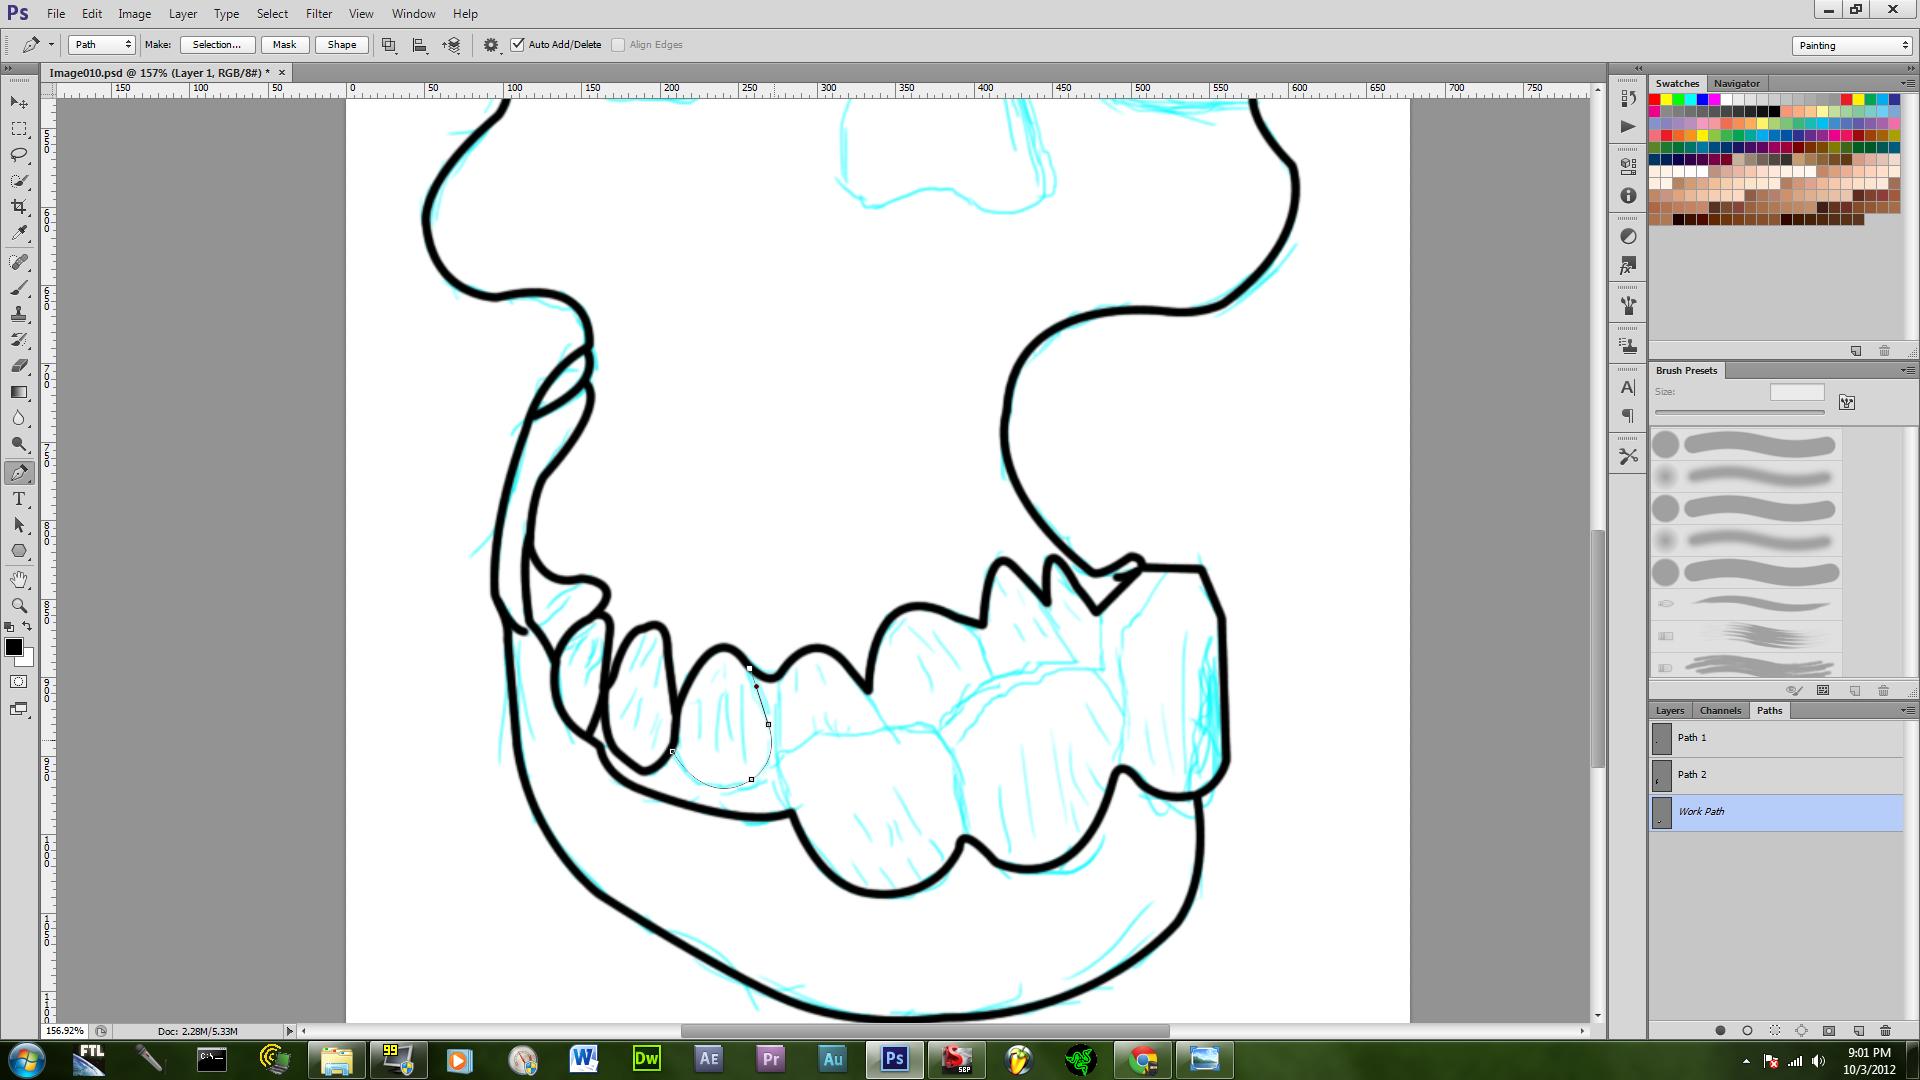Expand the collapsed icon panels
The image size is (1920, 1080).
pyautogui.click(x=1637, y=69)
